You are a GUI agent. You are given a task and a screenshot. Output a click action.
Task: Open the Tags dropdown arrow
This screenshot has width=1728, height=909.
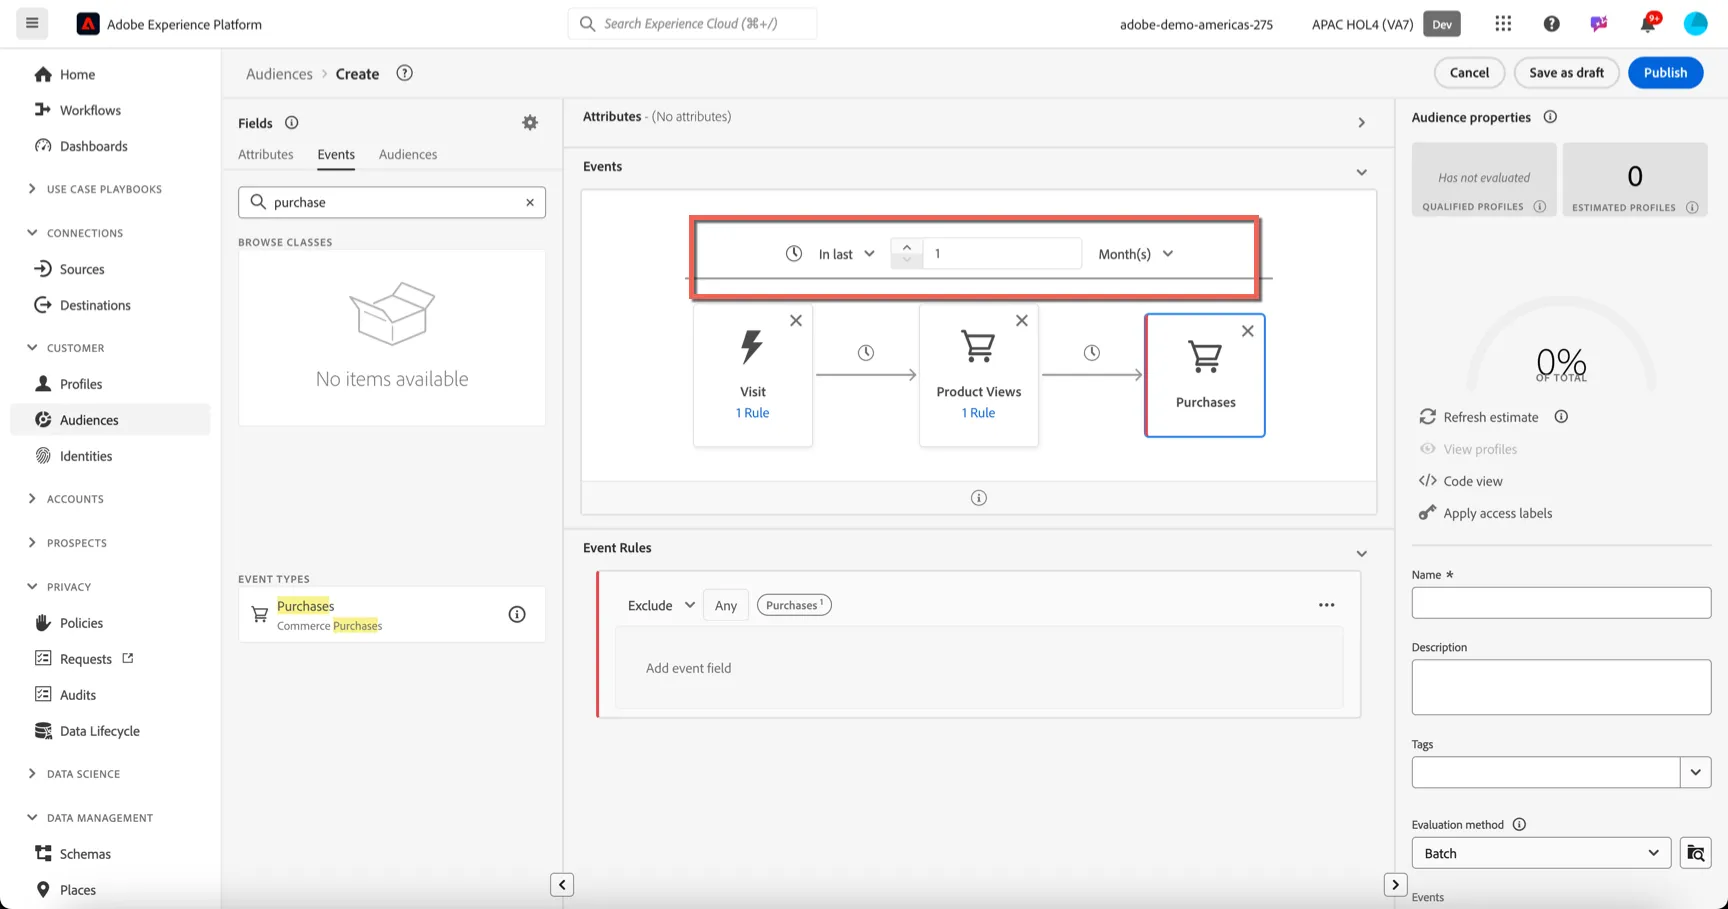[1696, 772]
